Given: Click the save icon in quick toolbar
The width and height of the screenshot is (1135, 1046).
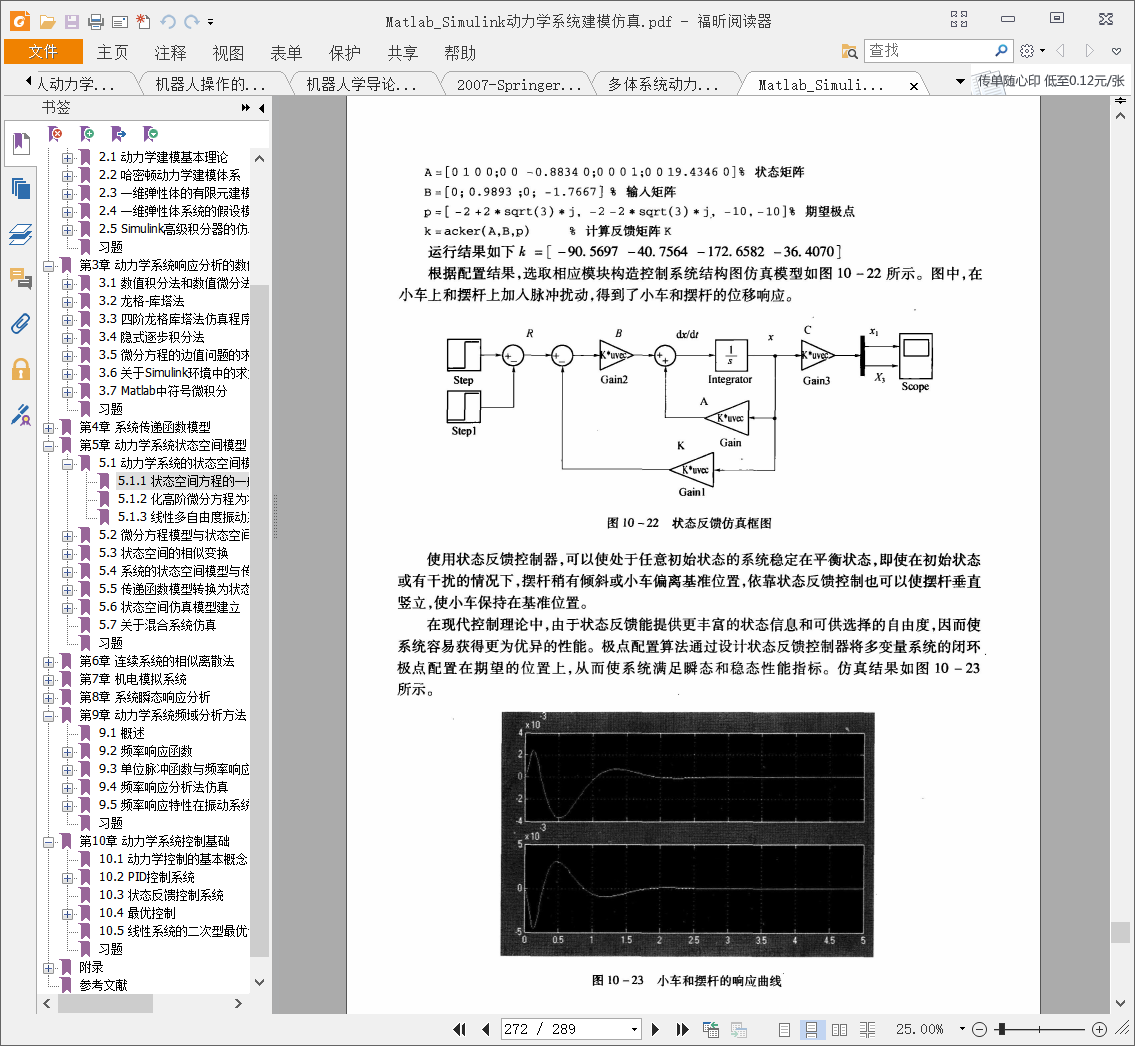Looking at the screenshot, I should tap(72, 22).
